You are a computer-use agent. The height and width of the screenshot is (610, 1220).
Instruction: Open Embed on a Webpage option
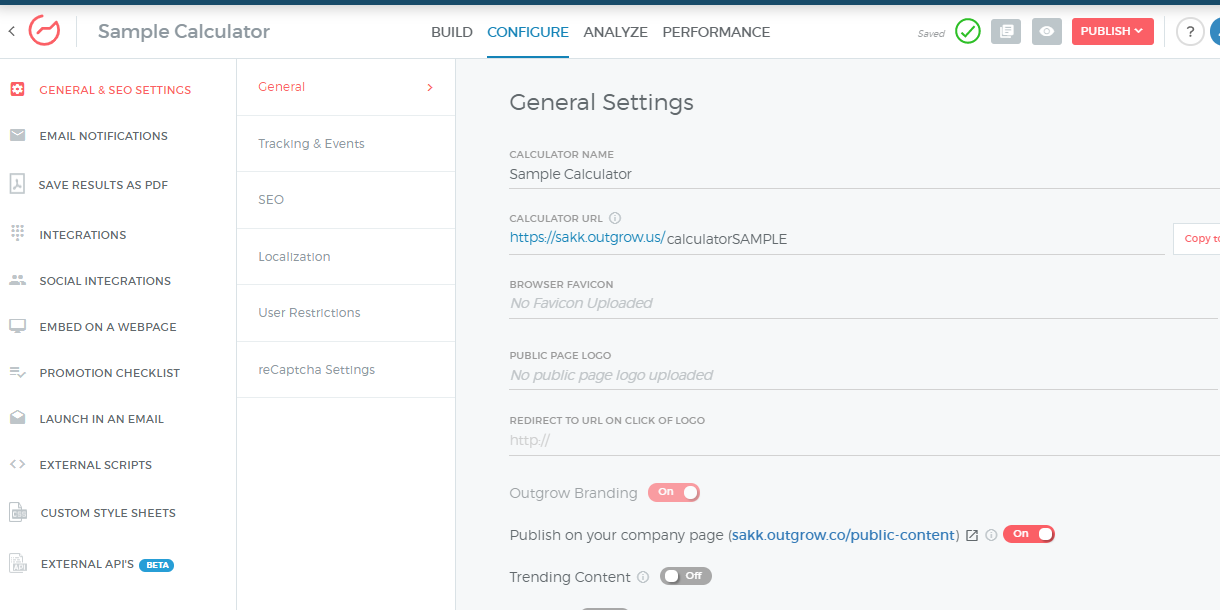click(108, 327)
